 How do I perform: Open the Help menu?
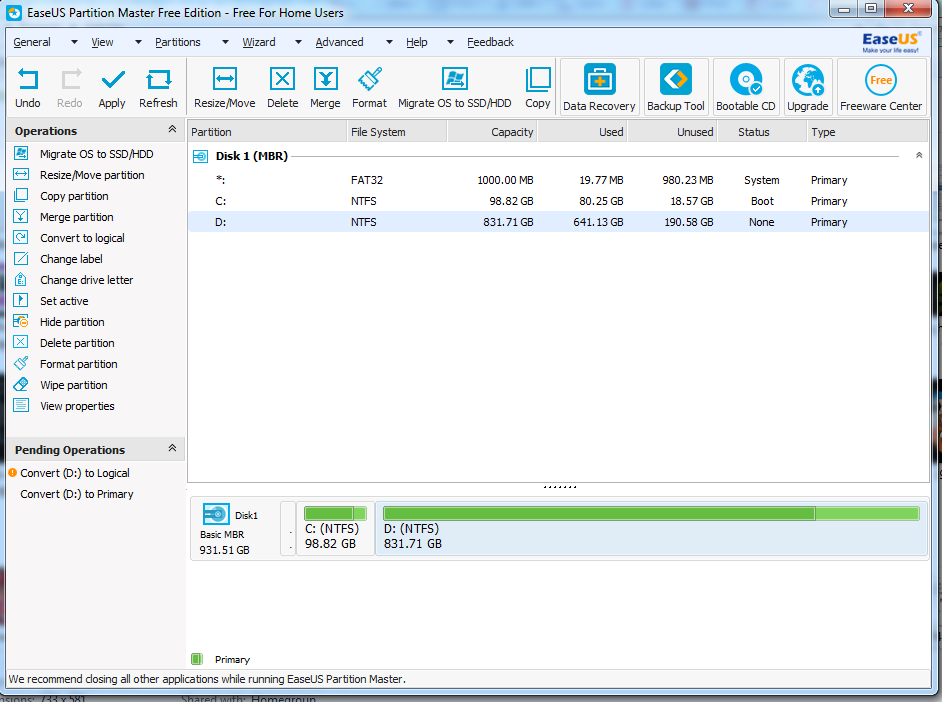416,42
